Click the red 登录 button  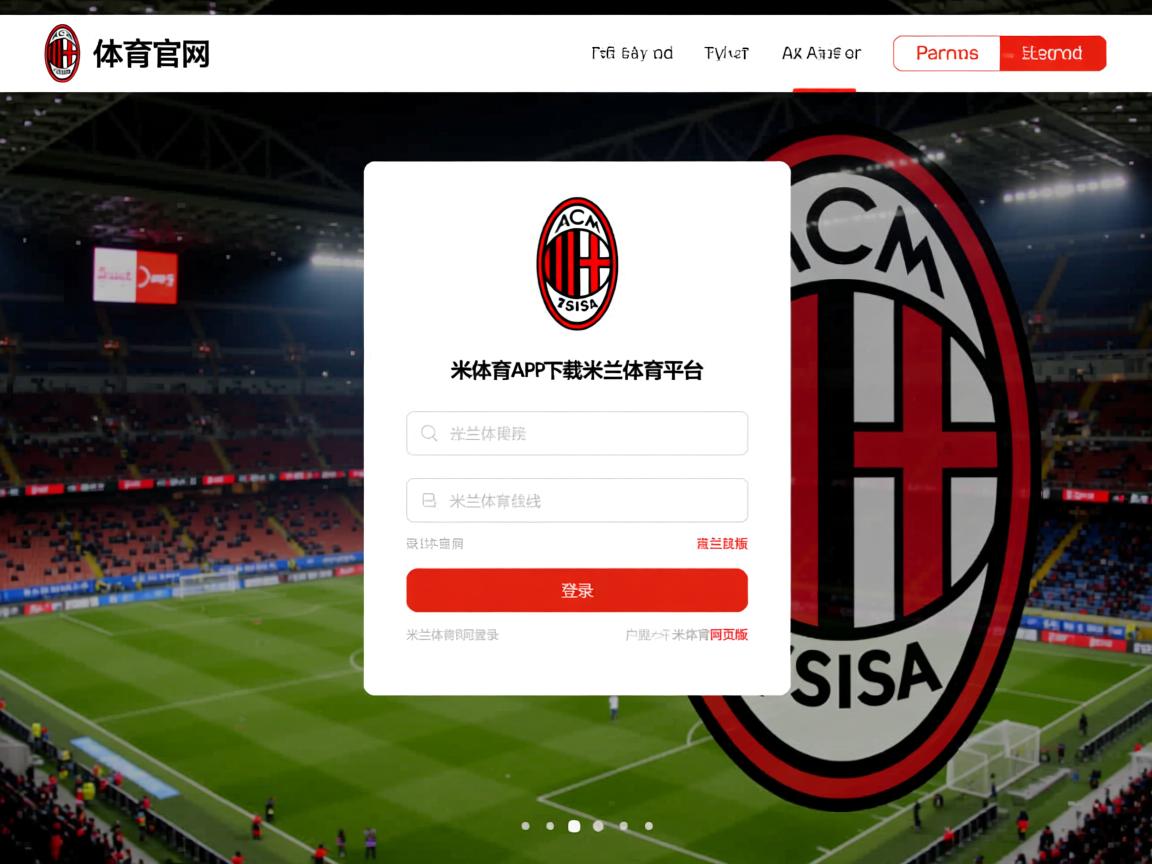click(x=577, y=590)
